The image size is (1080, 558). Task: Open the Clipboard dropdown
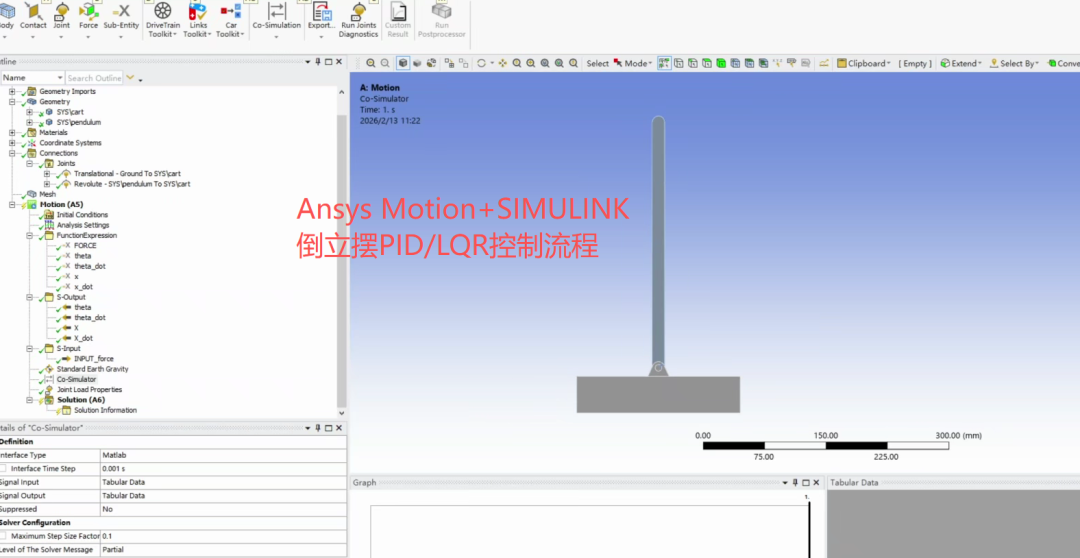[864, 63]
